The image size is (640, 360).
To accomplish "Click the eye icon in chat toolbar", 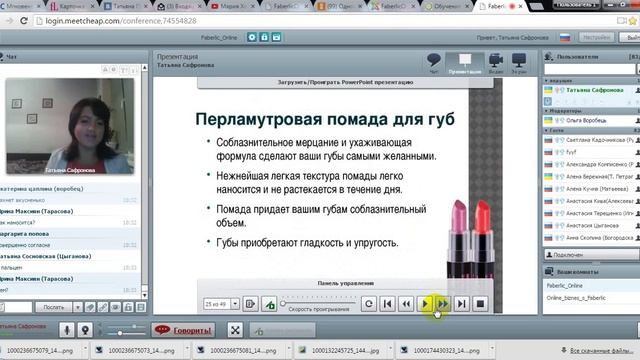I will (115, 307).
